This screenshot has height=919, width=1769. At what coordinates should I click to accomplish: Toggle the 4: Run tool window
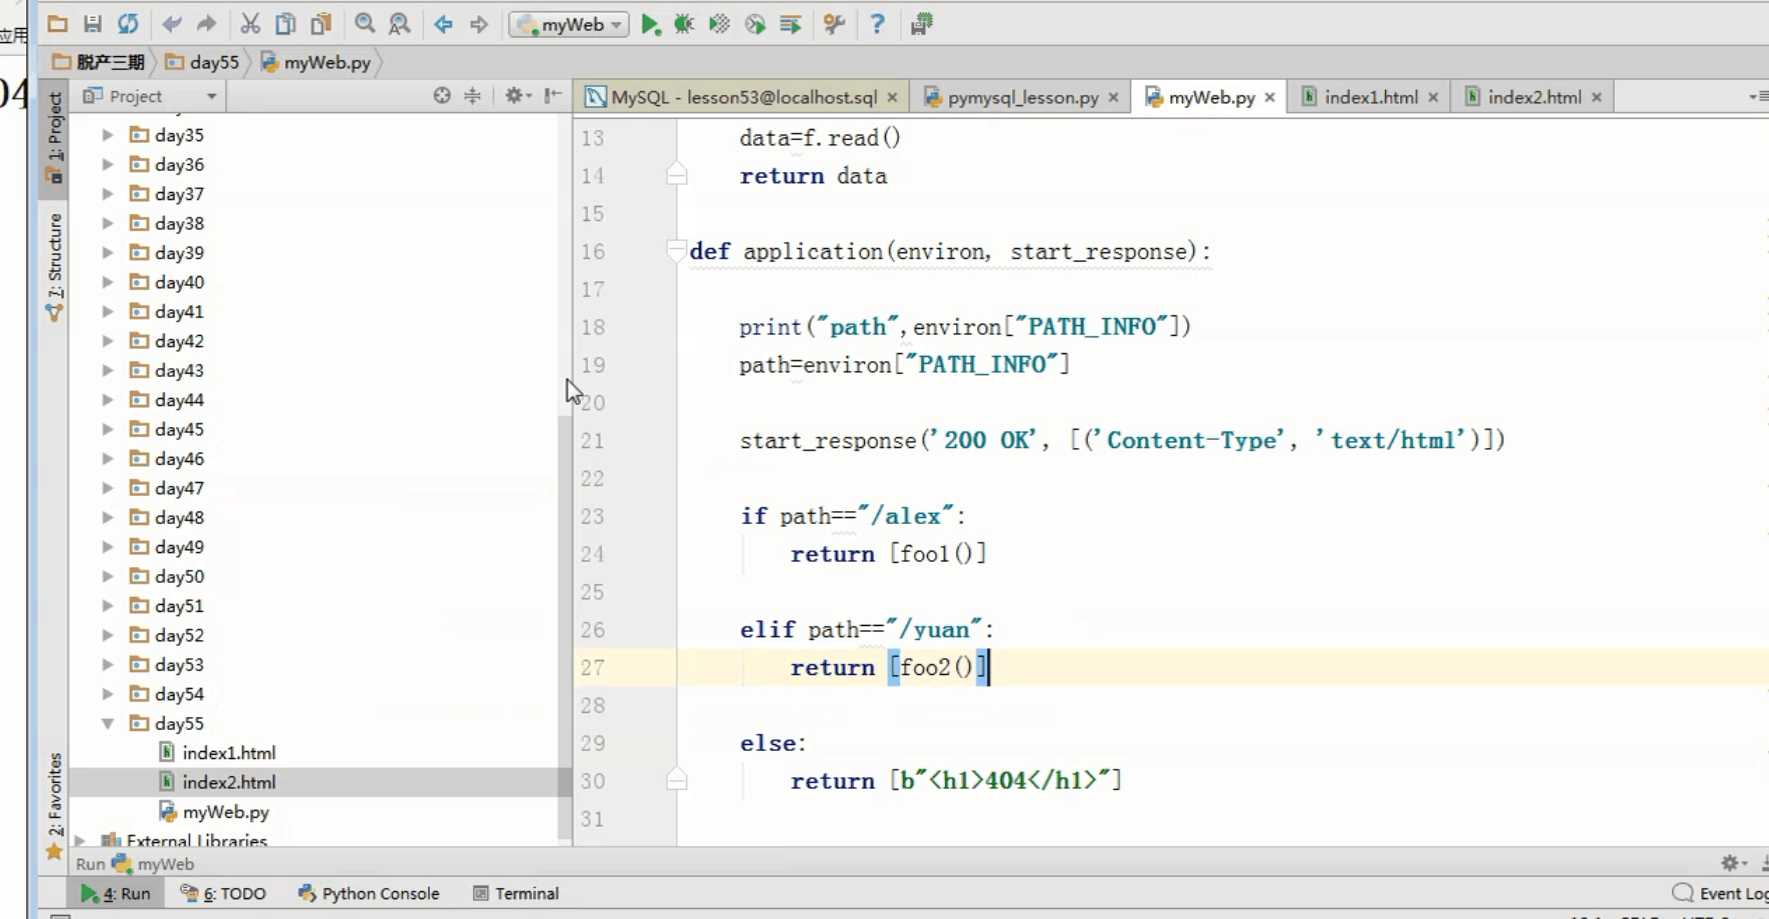point(116,893)
